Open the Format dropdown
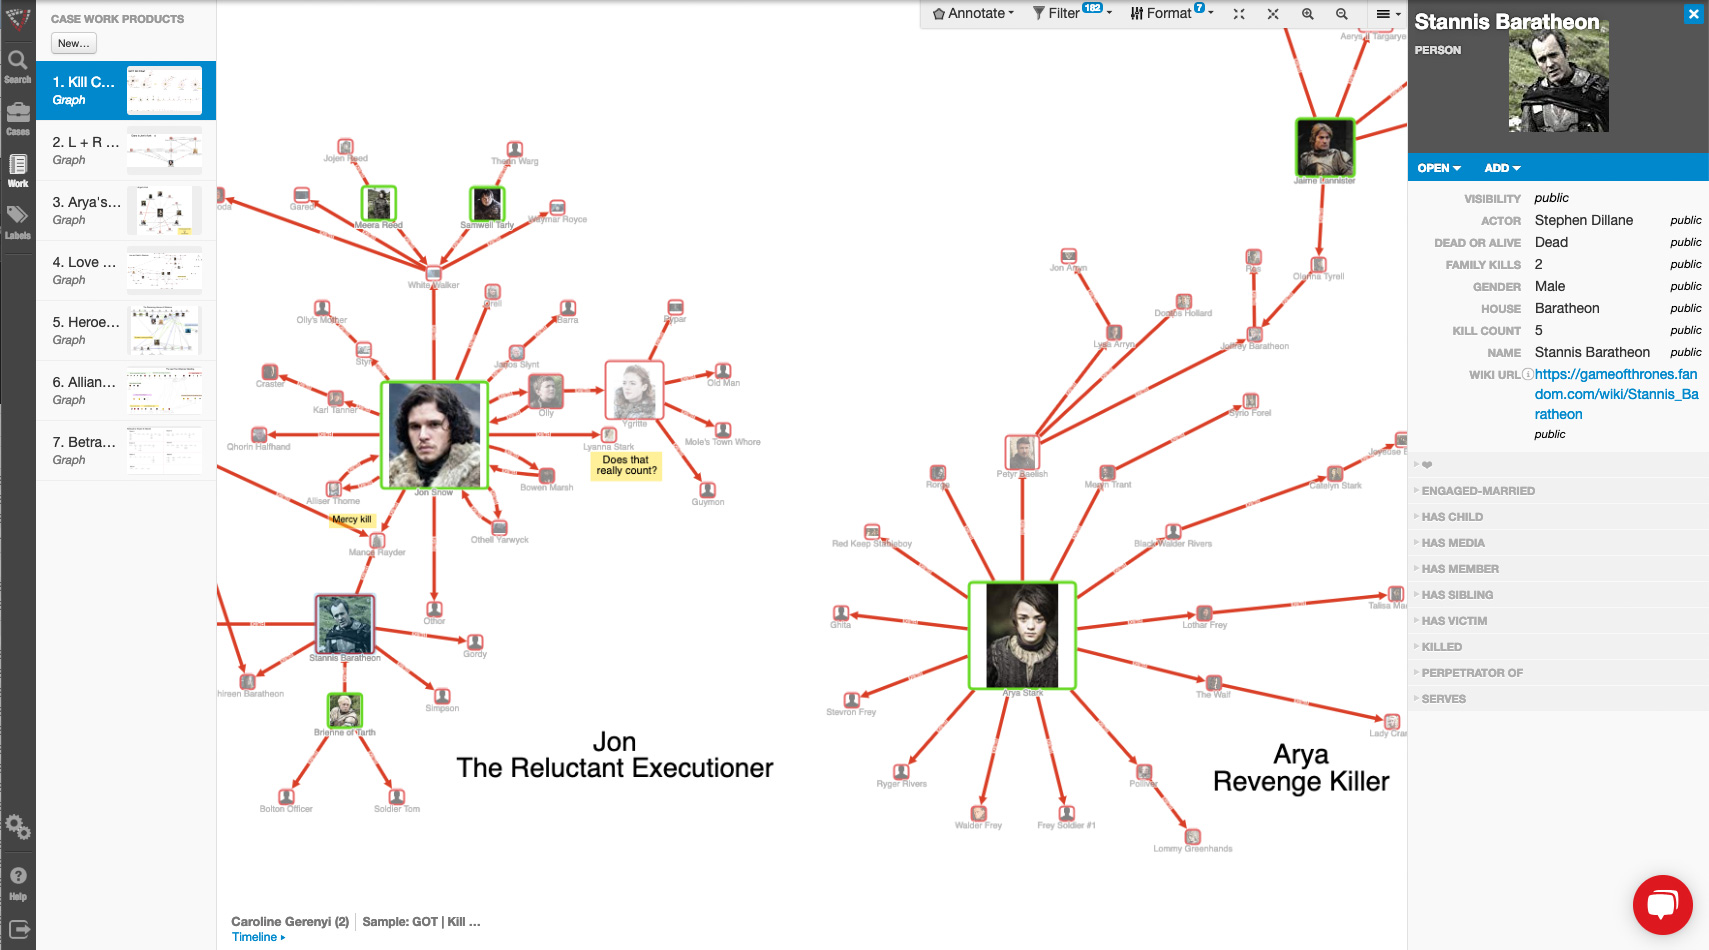Viewport: 1709px width, 950px height. [x=1172, y=14]
